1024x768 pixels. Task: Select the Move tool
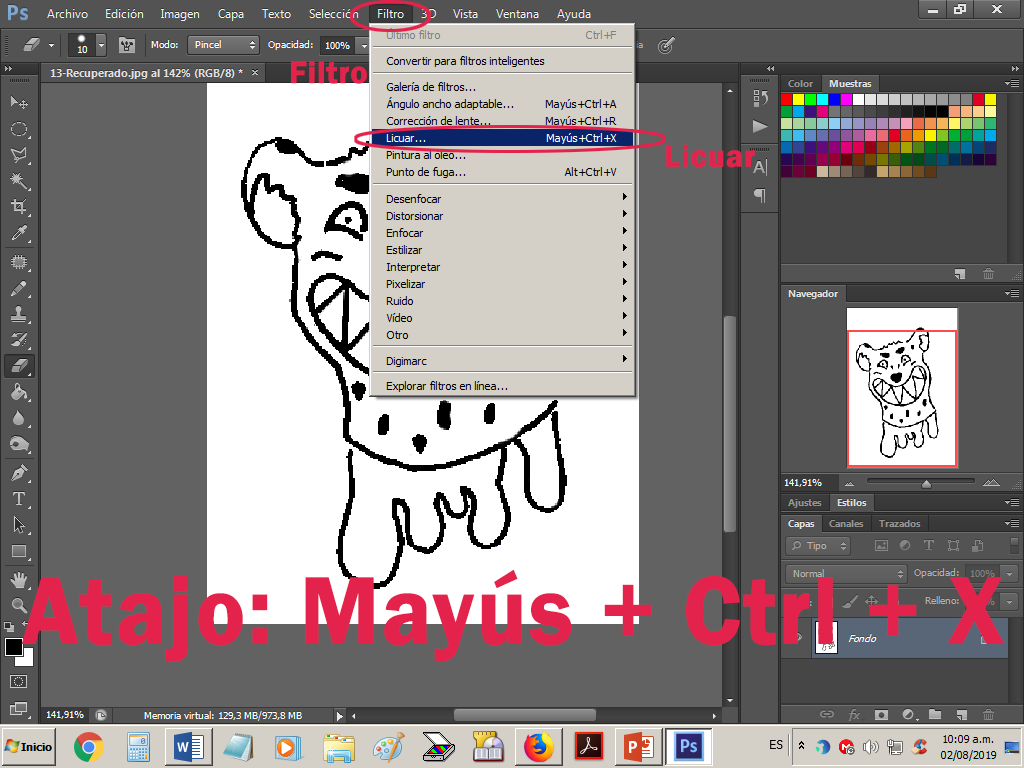pyautogui.click(x=19, y=103)
